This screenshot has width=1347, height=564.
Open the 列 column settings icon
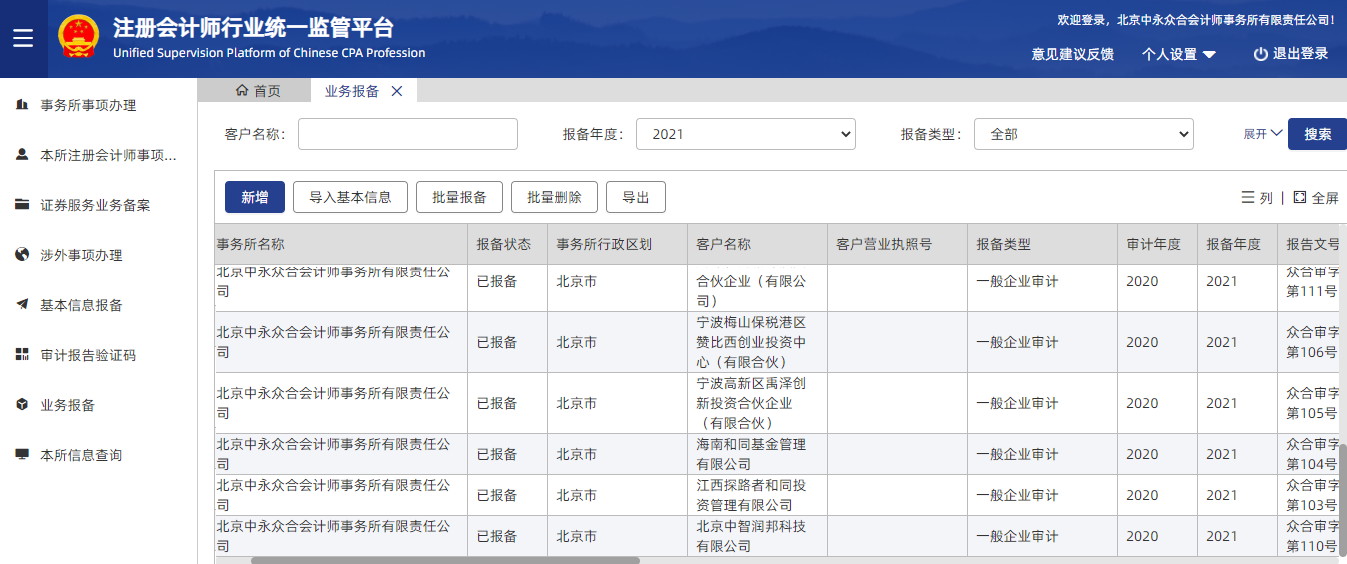point(1248,198)
